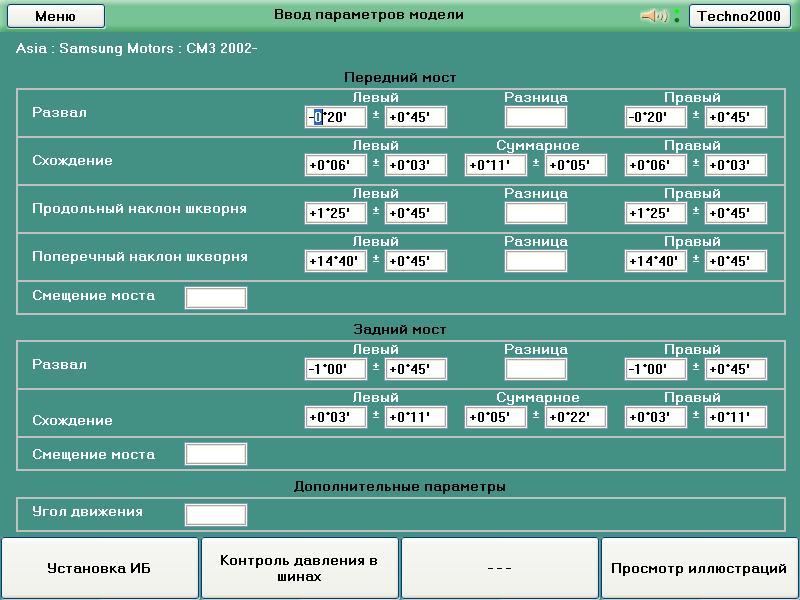800x600 pixels.
Task: Open Контроль давления в шинах
Action: coord(299,568)
